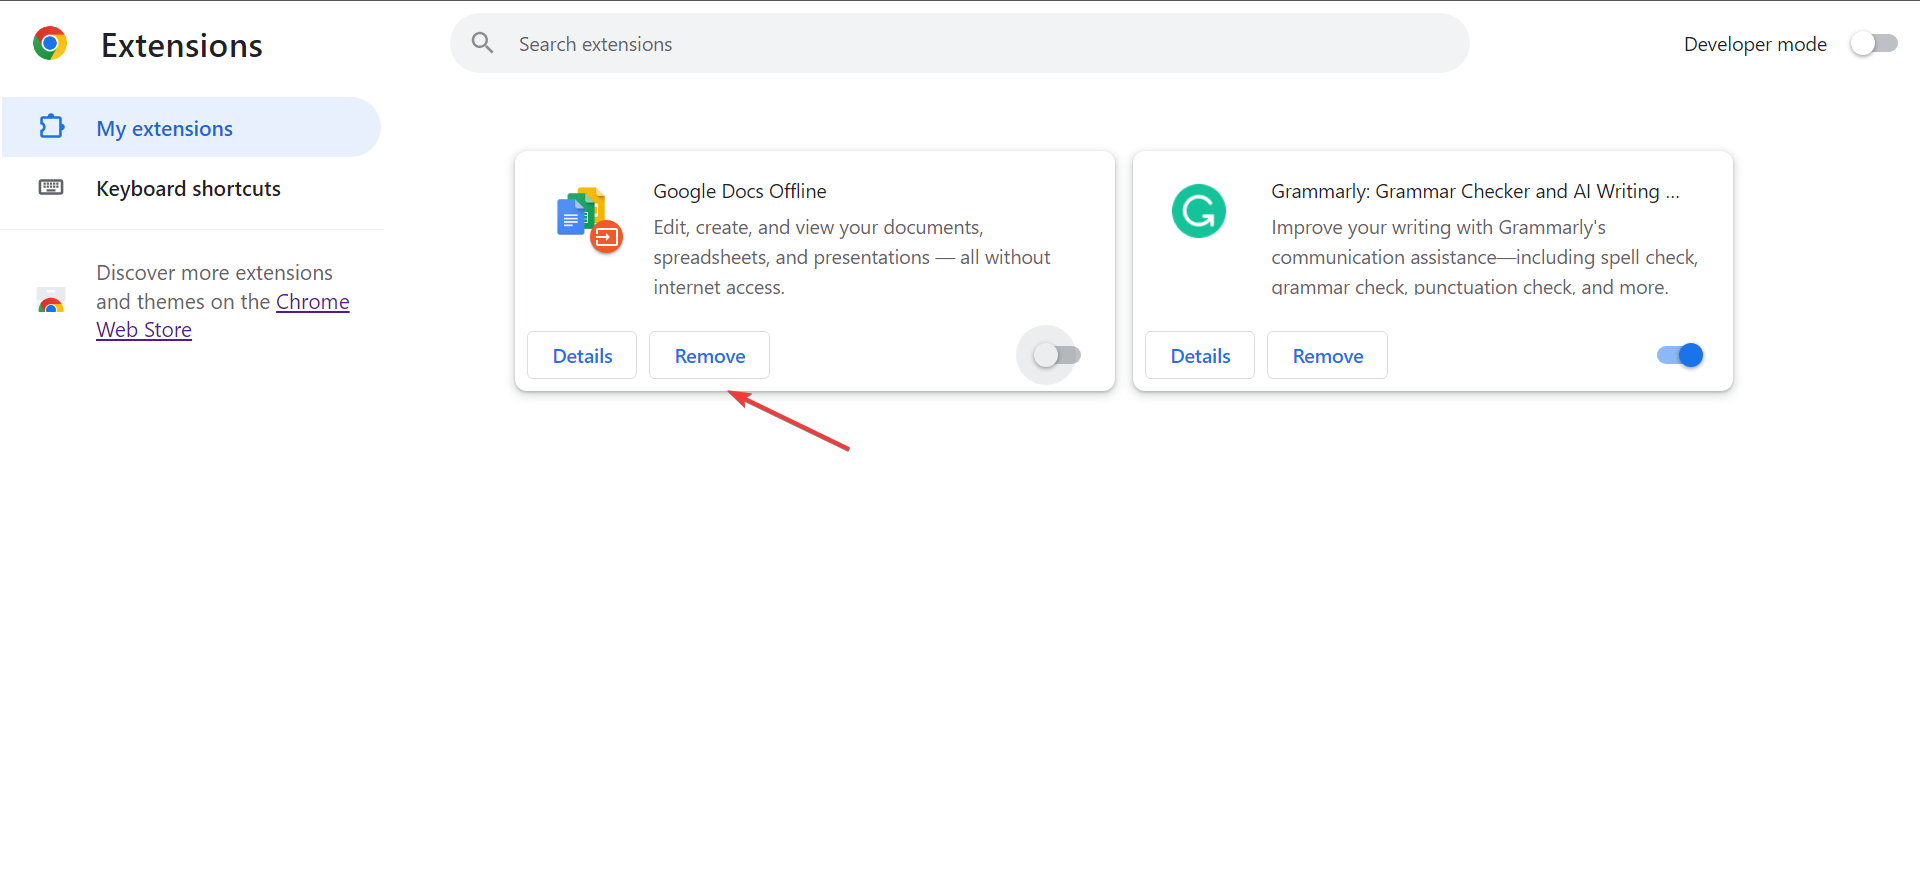Remove the Grammarly extension
This screenshot has width=1920, height=893.
(x=1327, y=355)
